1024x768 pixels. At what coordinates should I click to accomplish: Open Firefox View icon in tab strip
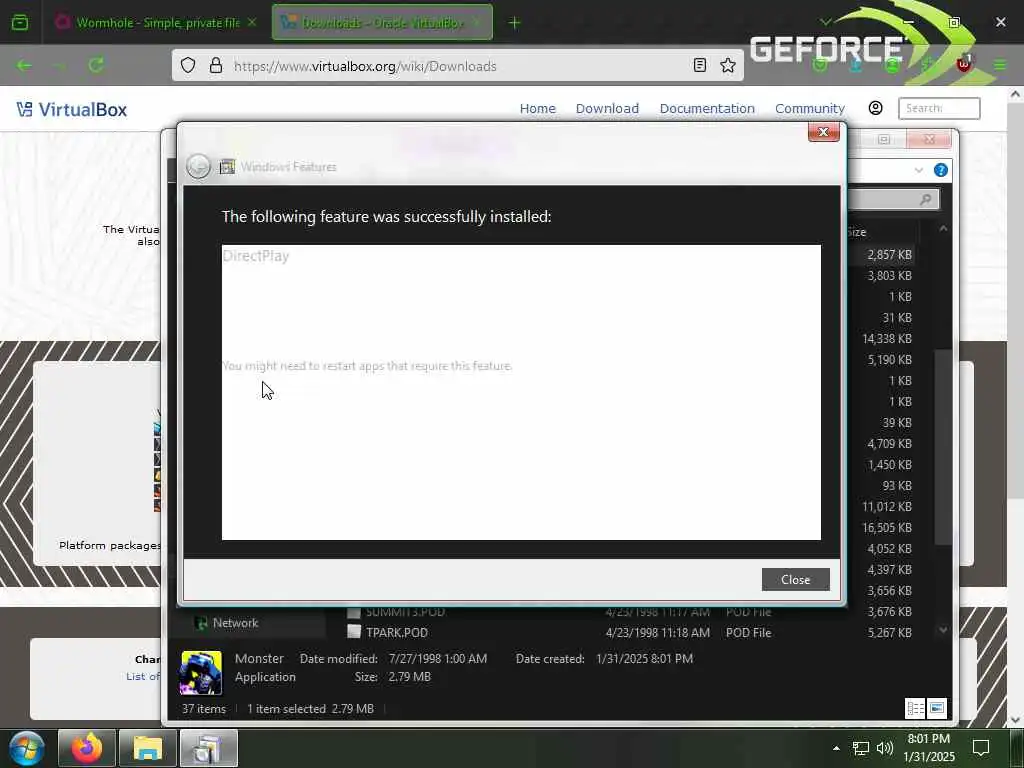point(20,22)
